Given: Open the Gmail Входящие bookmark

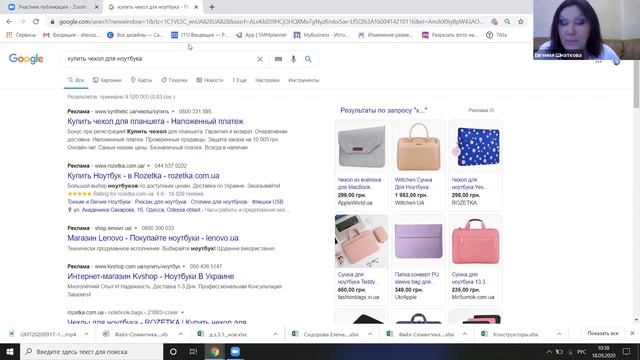Looking at the screenshot, I should 71,35.
